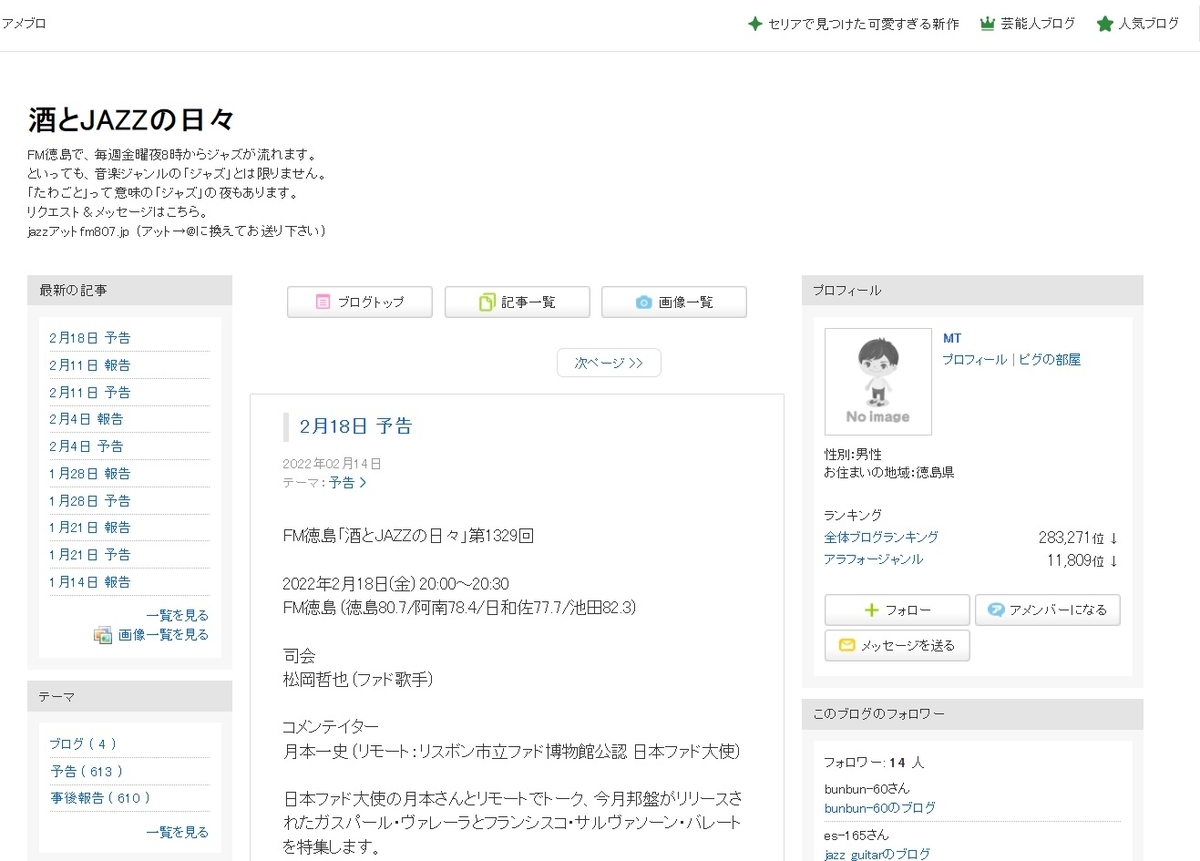
Task: Click アメンバーになる button
Action: [1048, 610]
